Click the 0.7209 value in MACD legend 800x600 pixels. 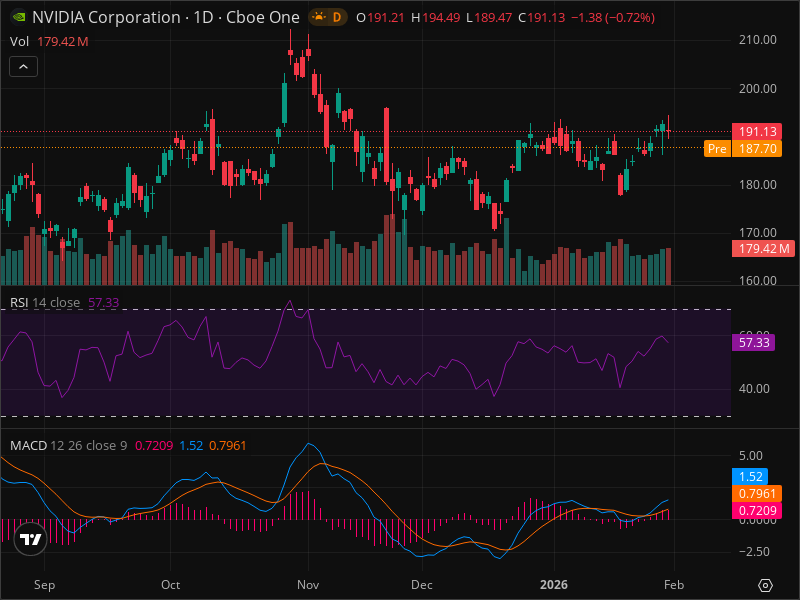point(154,445)
